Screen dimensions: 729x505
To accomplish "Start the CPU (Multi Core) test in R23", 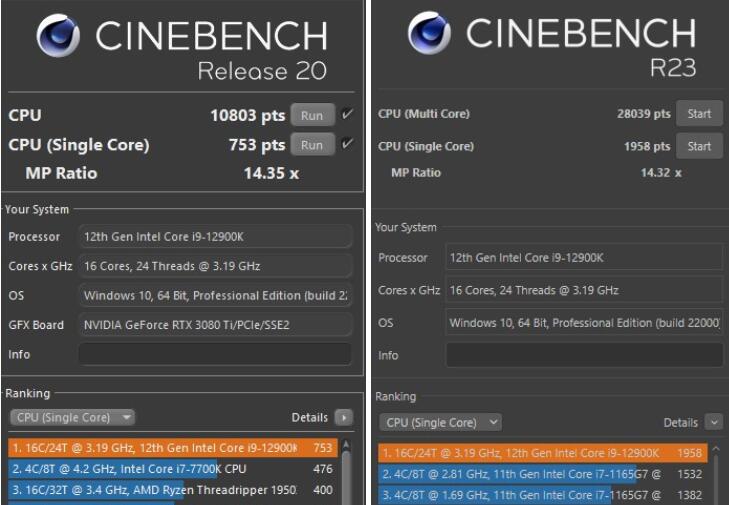I will (x=699, y=114).
